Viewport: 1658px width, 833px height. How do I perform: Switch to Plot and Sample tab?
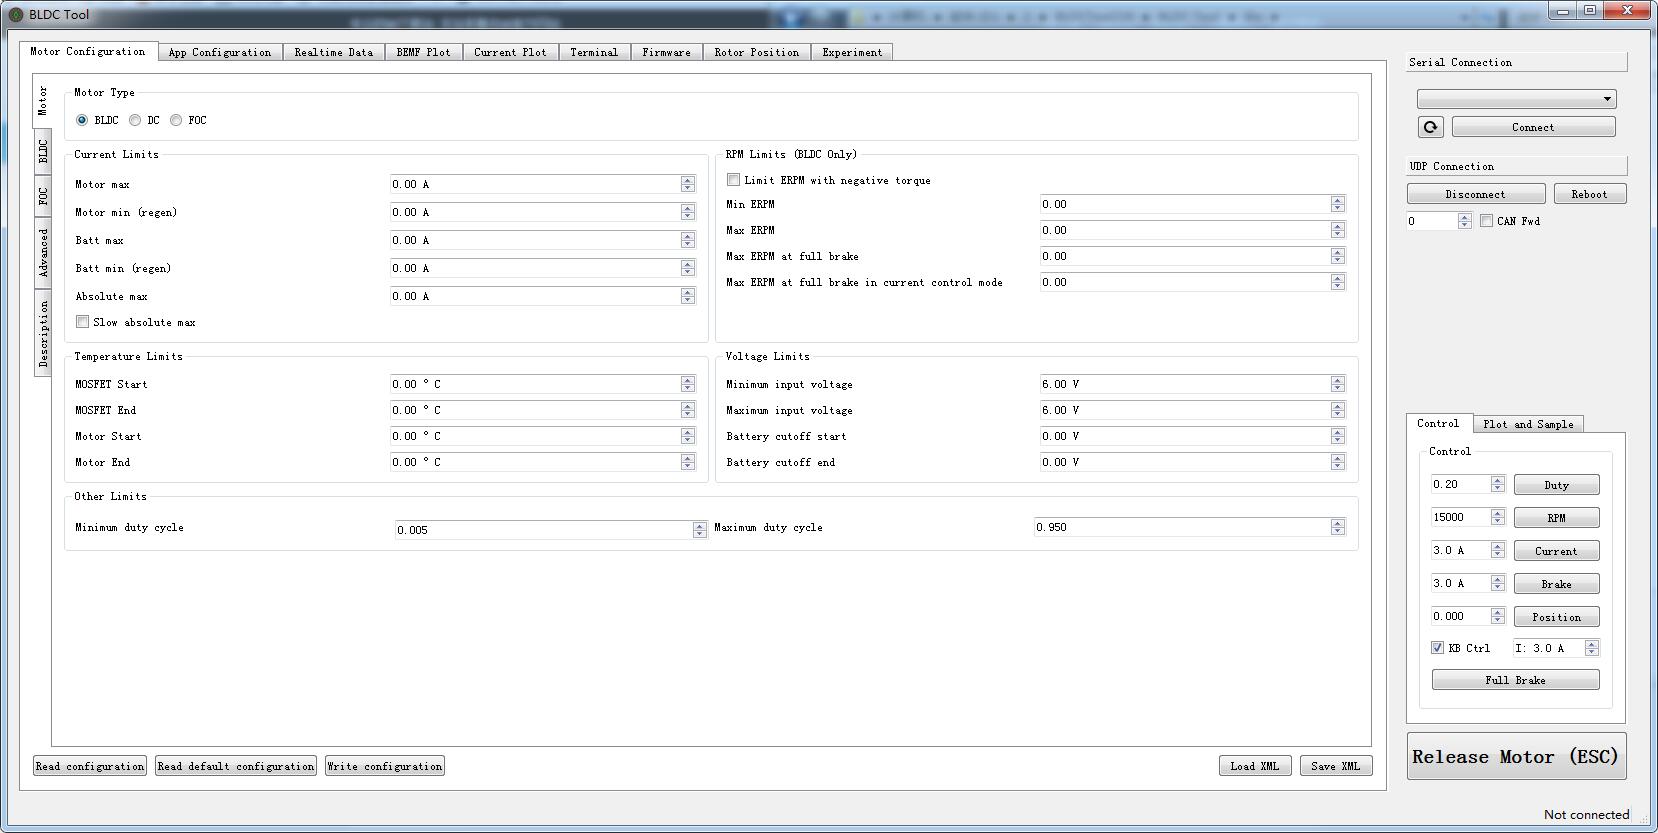tap(1528, 424)
